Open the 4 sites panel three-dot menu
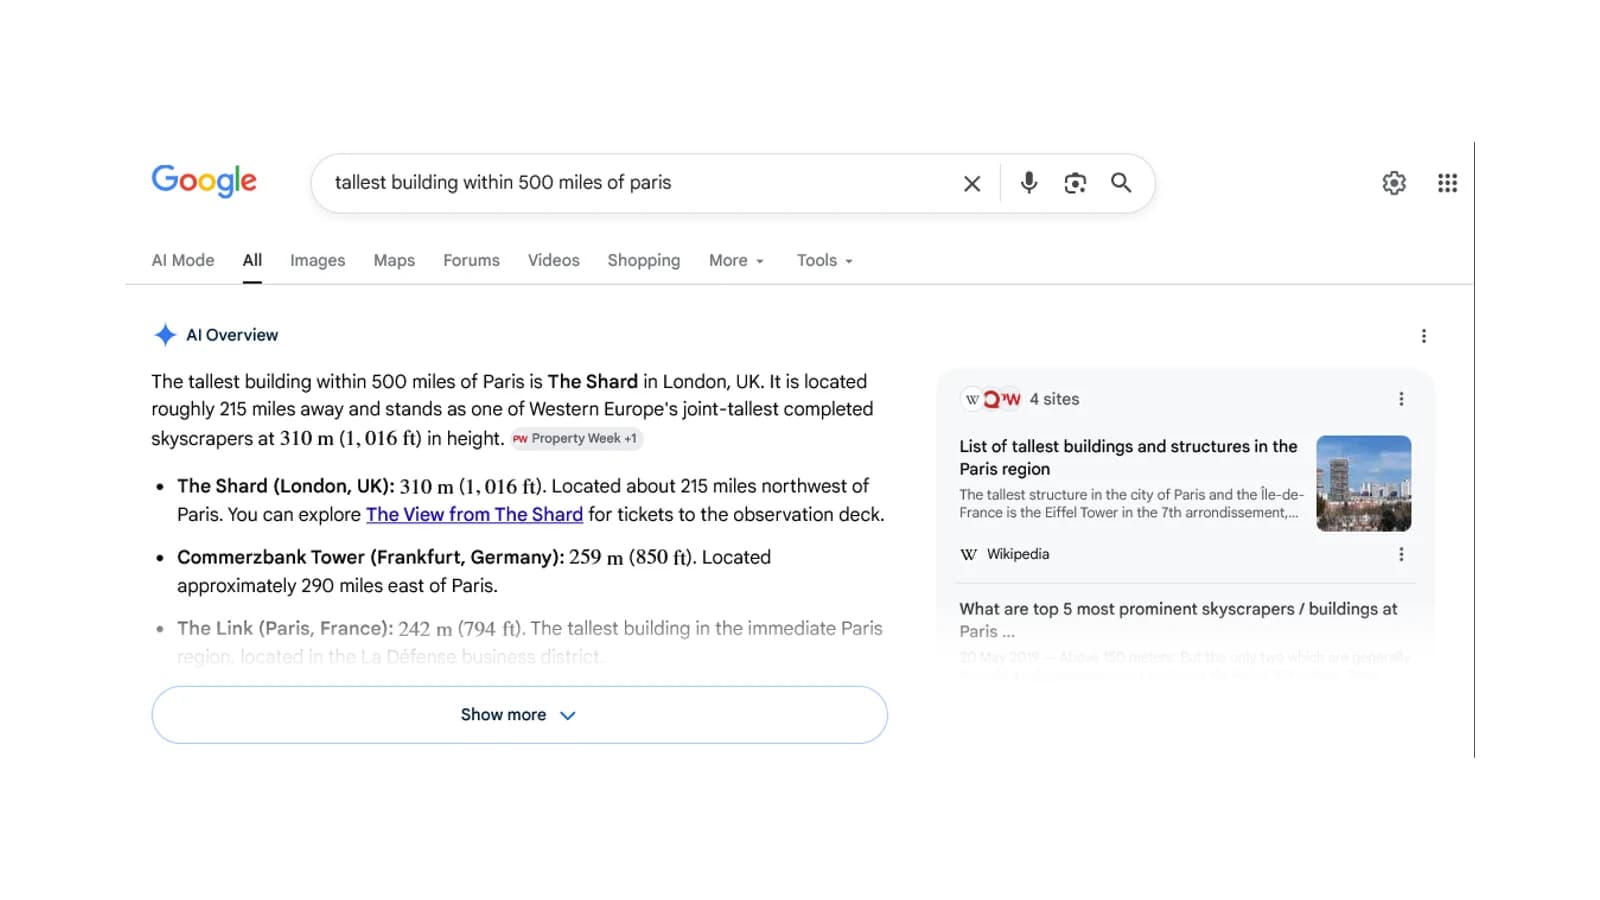The width and height of the screenshot is (1600, 900). [x=1401, y=399]
